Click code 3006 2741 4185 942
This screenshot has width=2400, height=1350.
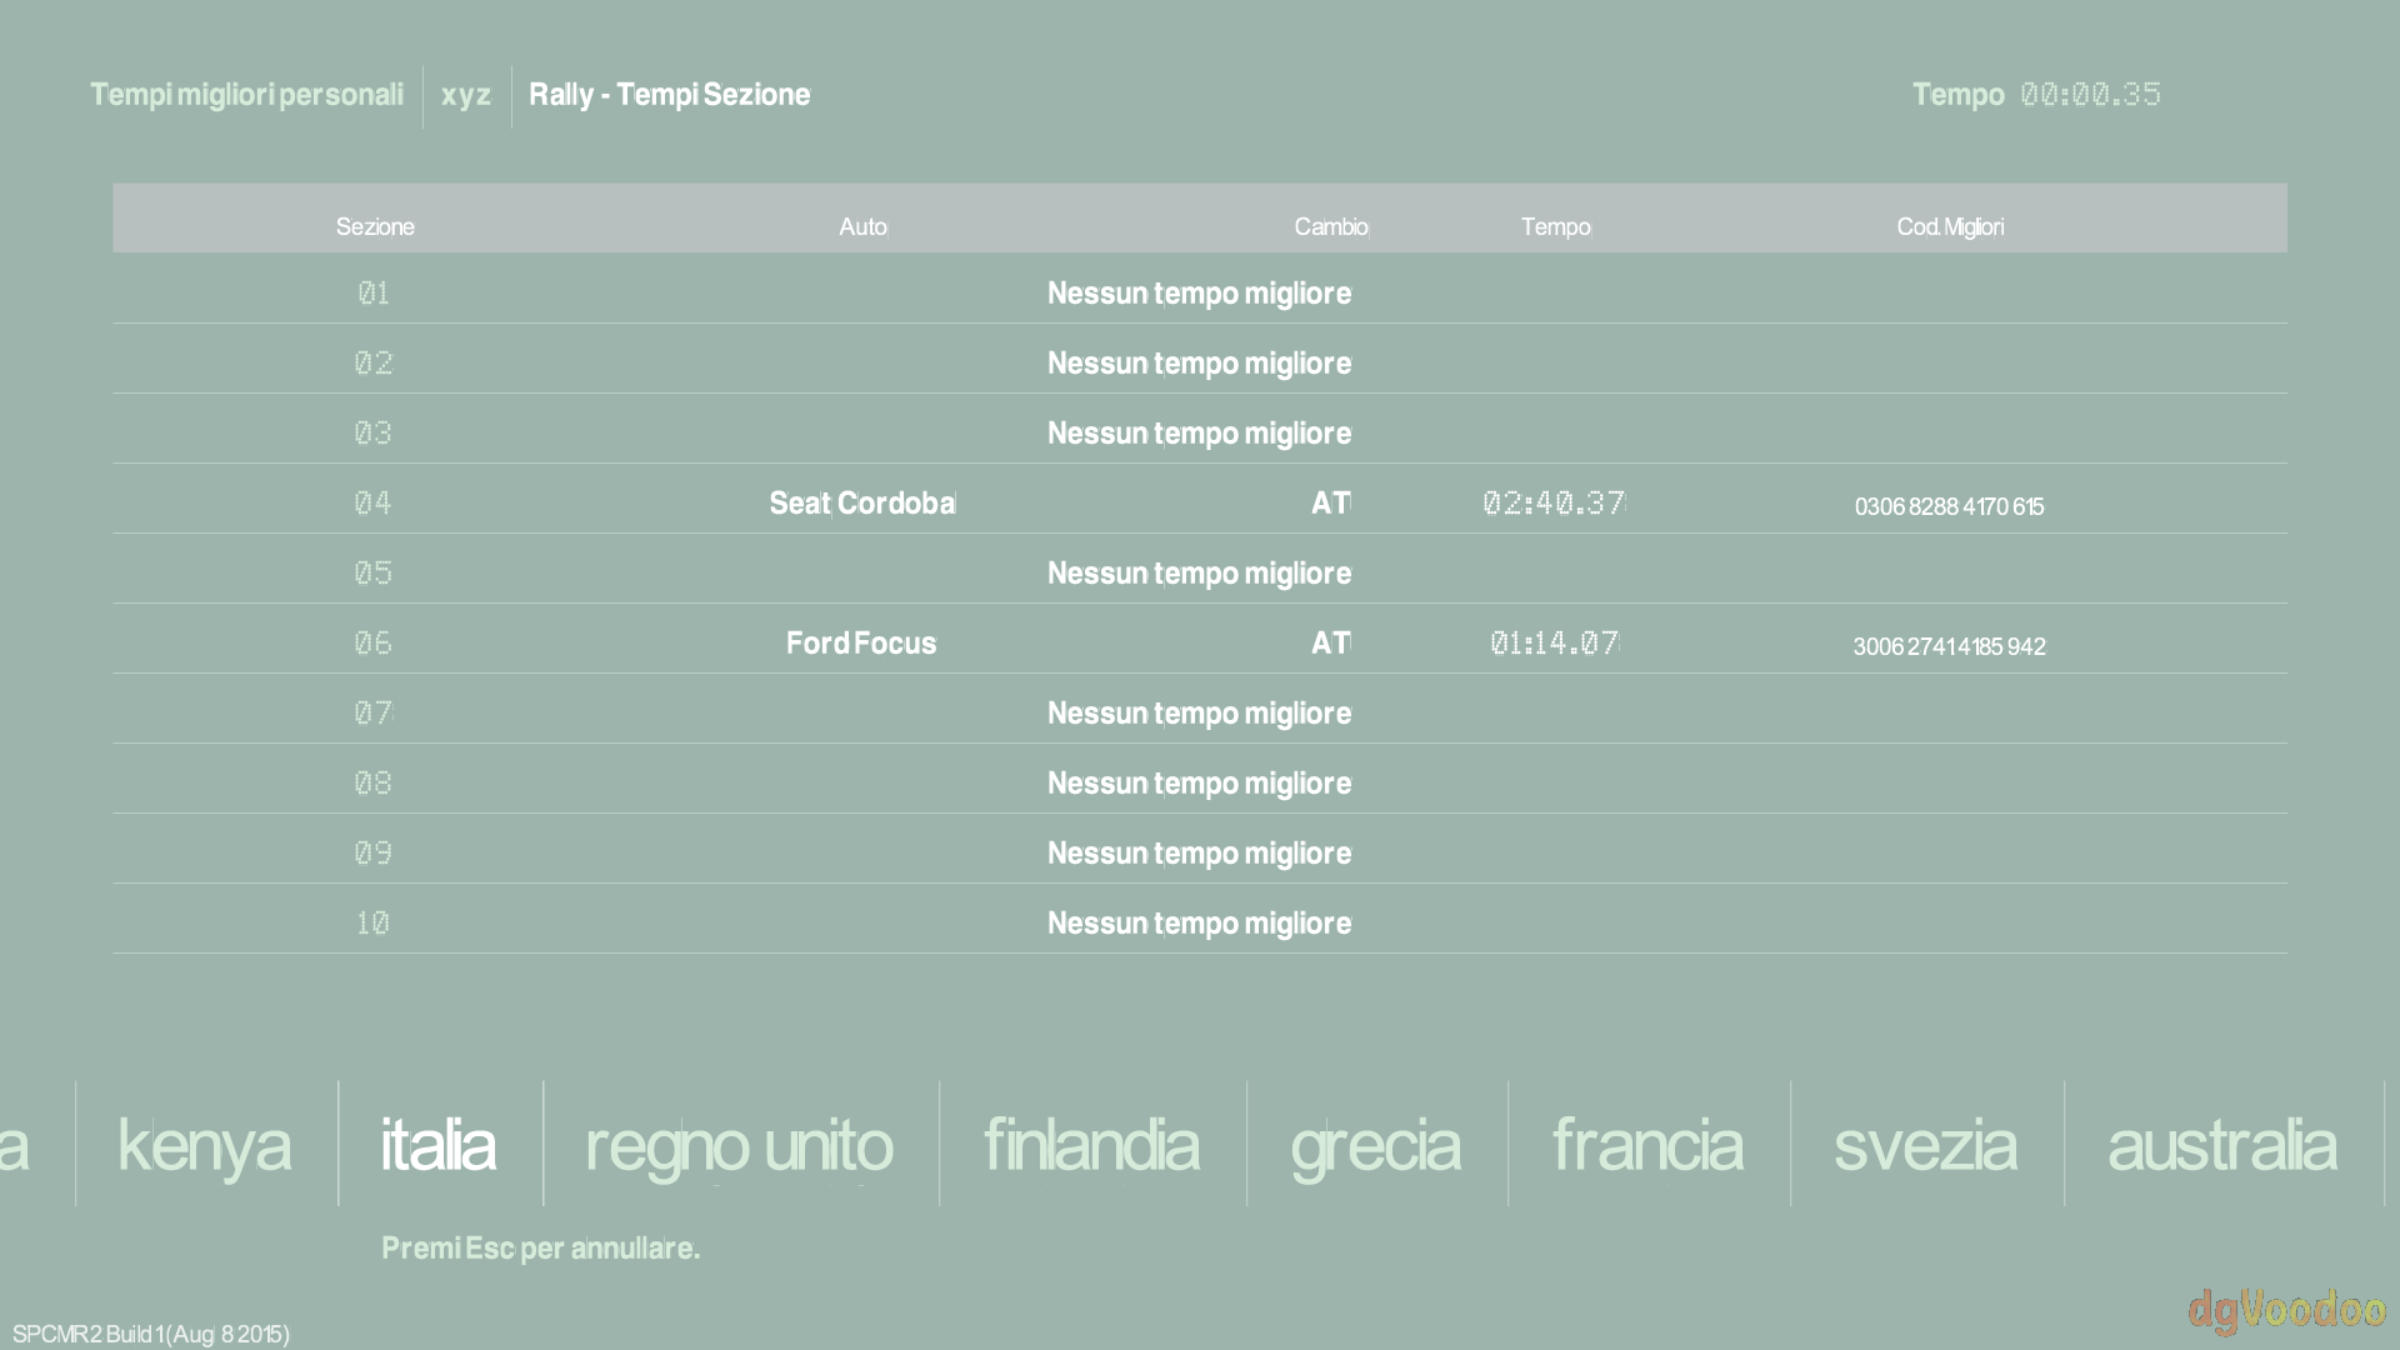(x=1949, y=646)
